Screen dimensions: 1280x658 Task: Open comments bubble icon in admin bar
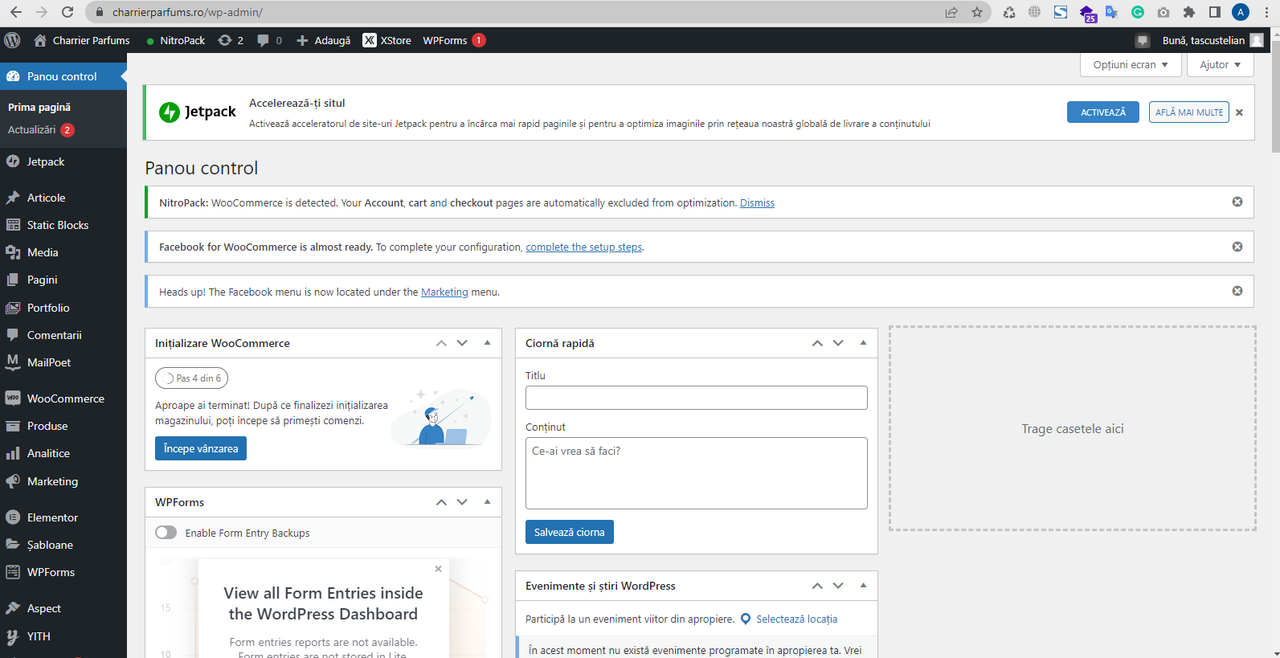coord(269,40)
